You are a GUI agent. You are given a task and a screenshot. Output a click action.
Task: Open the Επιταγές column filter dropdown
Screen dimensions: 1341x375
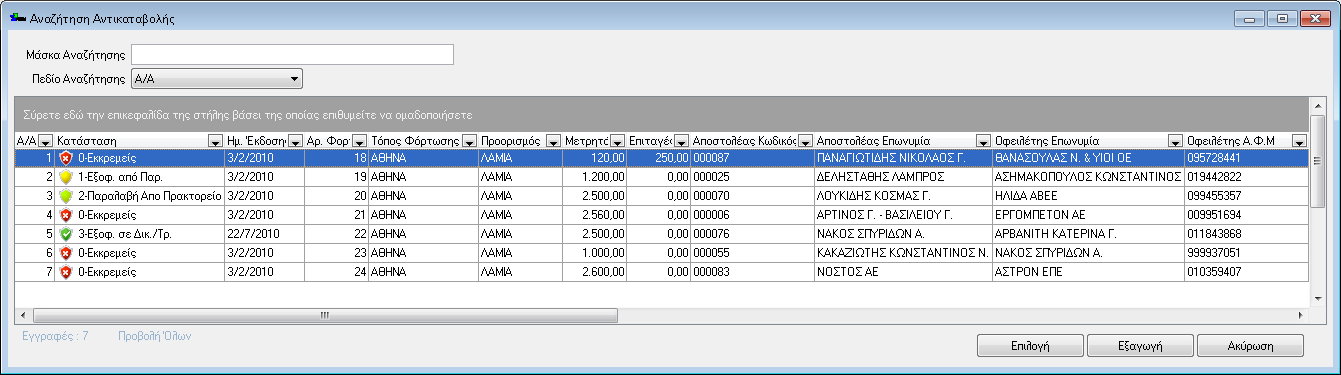pos(682,140)
